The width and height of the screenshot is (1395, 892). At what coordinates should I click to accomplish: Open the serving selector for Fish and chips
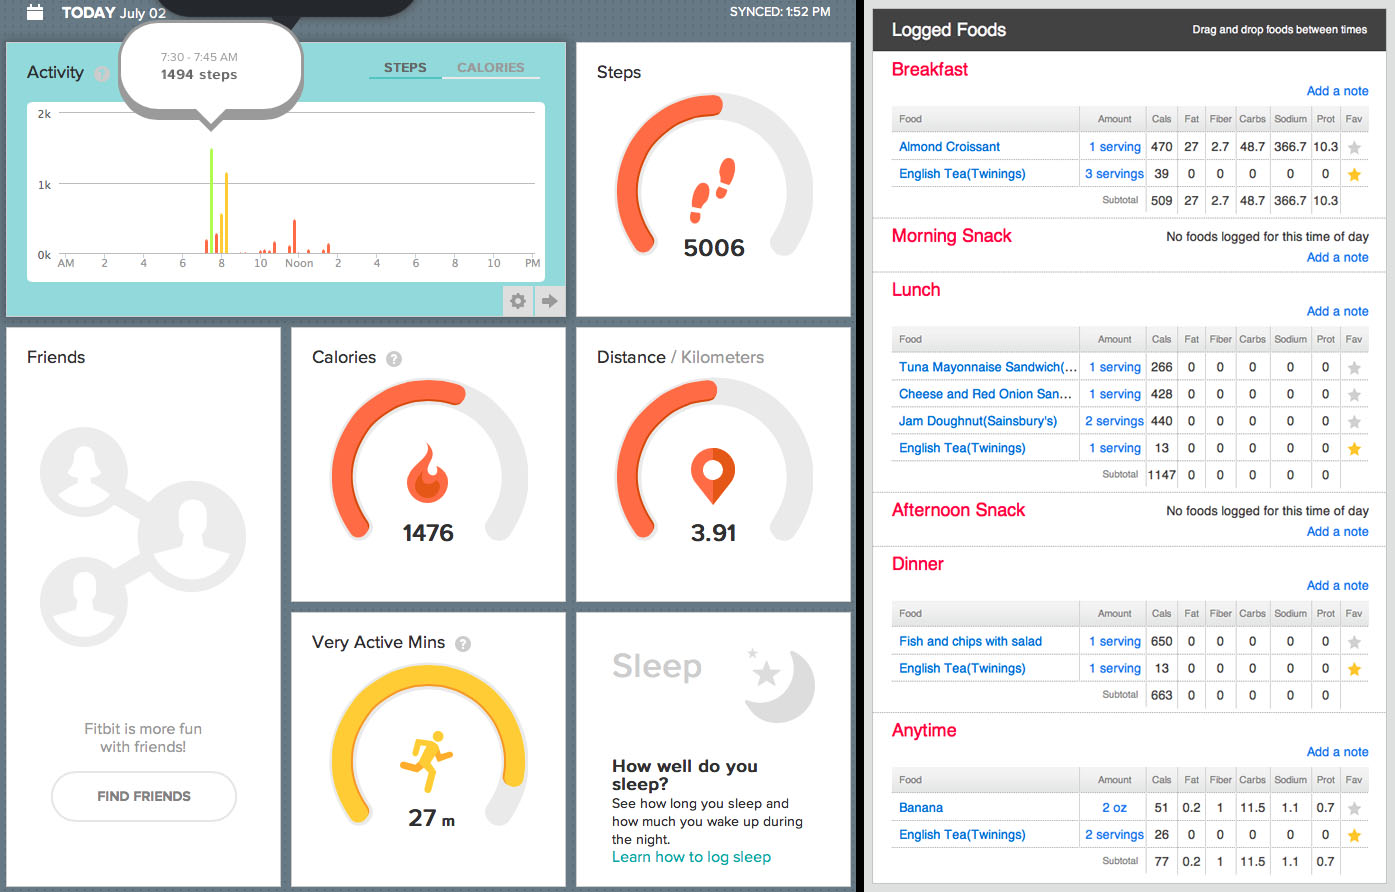[x=1114, y=640]
